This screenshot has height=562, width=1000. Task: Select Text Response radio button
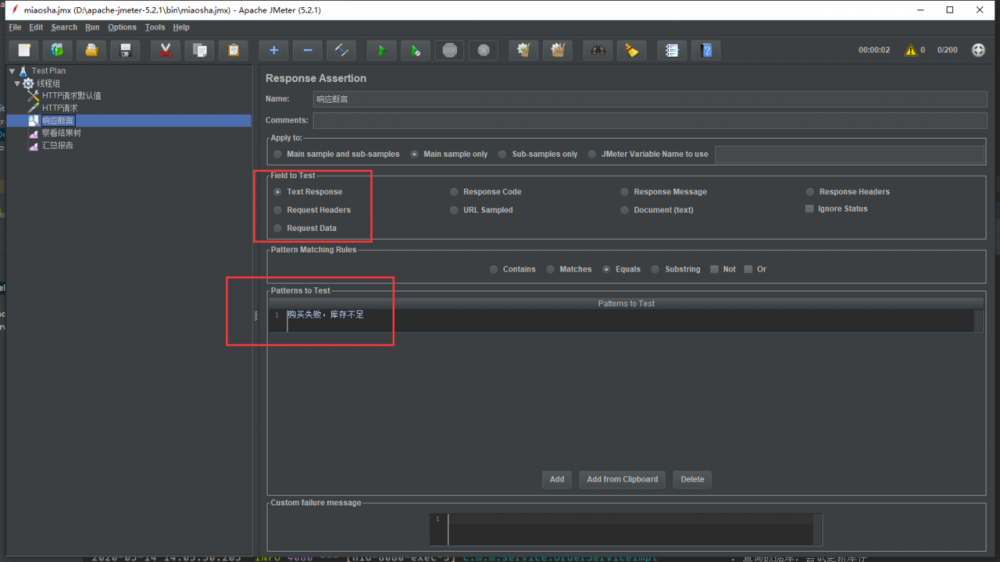[x=277, y=191]
